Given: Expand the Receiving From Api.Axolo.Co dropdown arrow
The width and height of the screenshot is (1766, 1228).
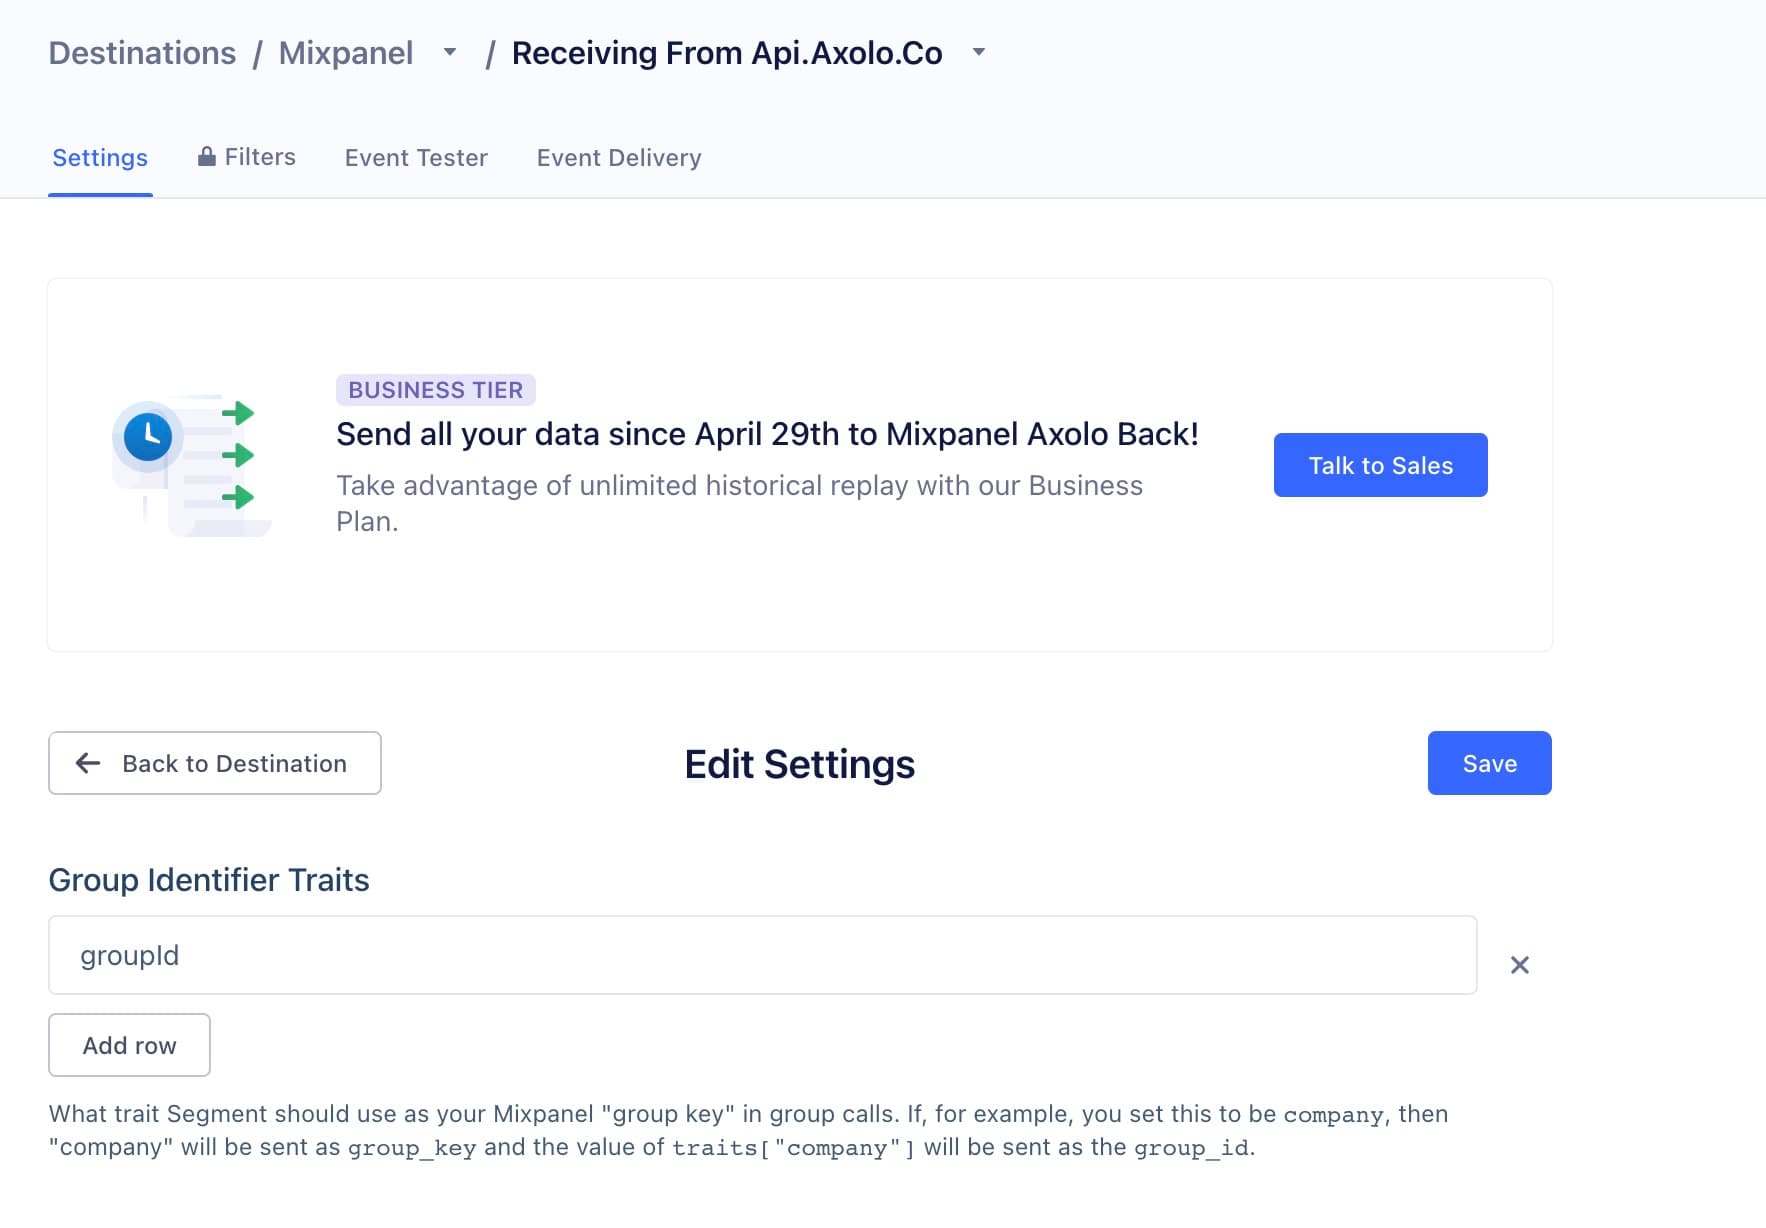Looking at the screenshot, I should click(979, 52).
